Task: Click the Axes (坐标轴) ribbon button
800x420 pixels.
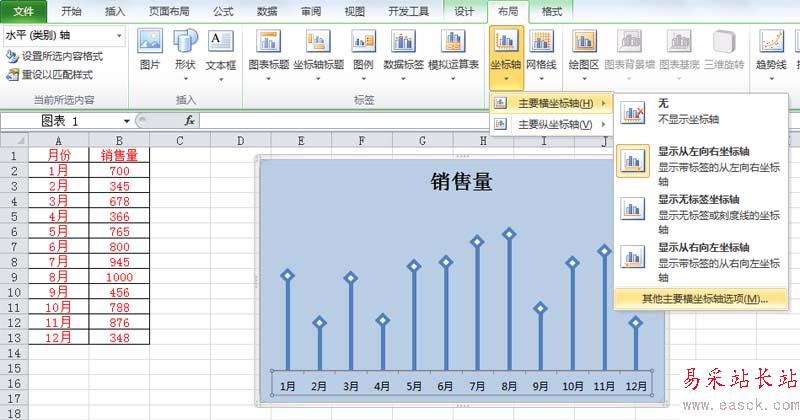Action: [506, 57]
